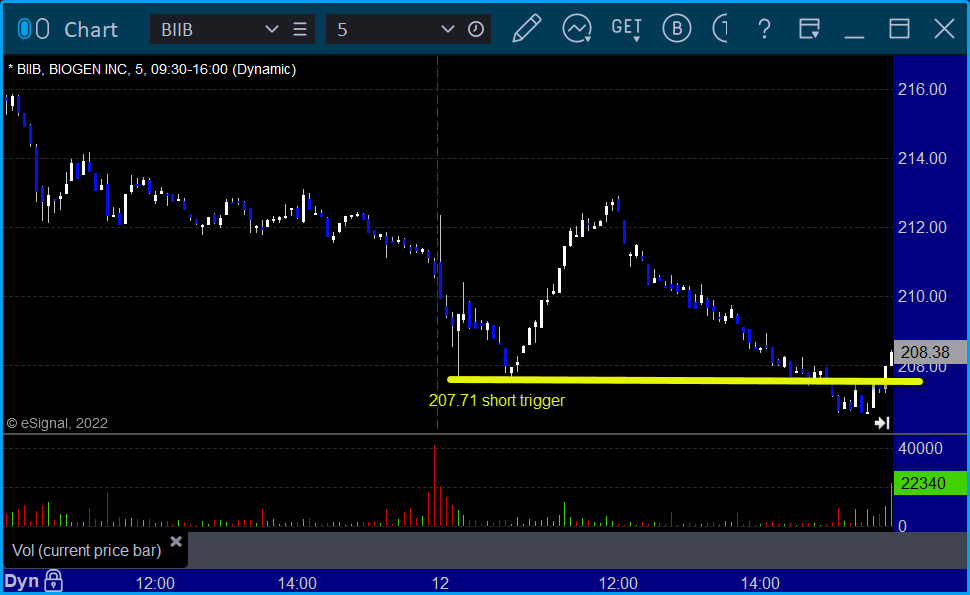Click the tallest red volume bar
The width and height of the screenshot is (970, 595).
(435, 486)
